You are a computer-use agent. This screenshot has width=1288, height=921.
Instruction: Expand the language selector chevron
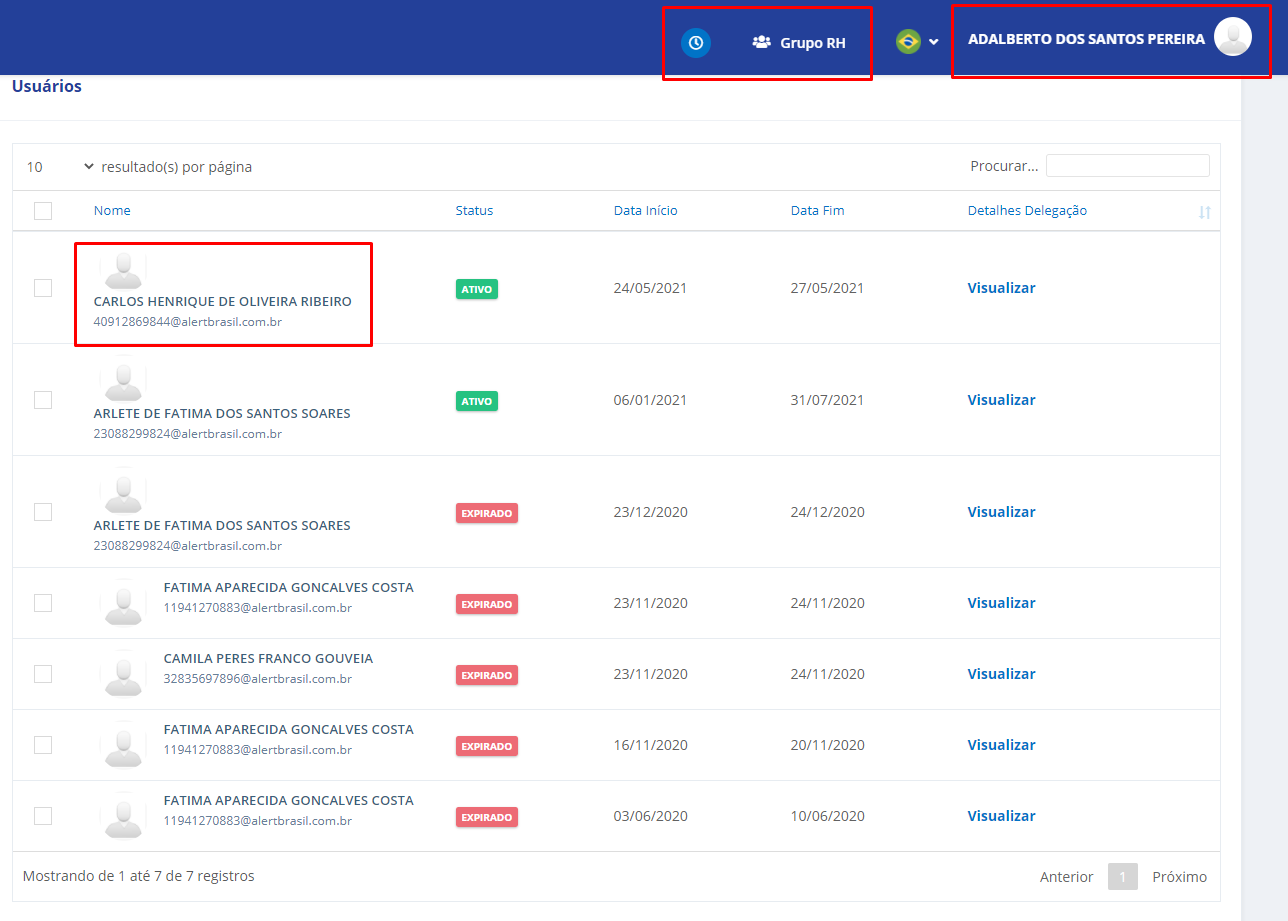coord(933,42)
